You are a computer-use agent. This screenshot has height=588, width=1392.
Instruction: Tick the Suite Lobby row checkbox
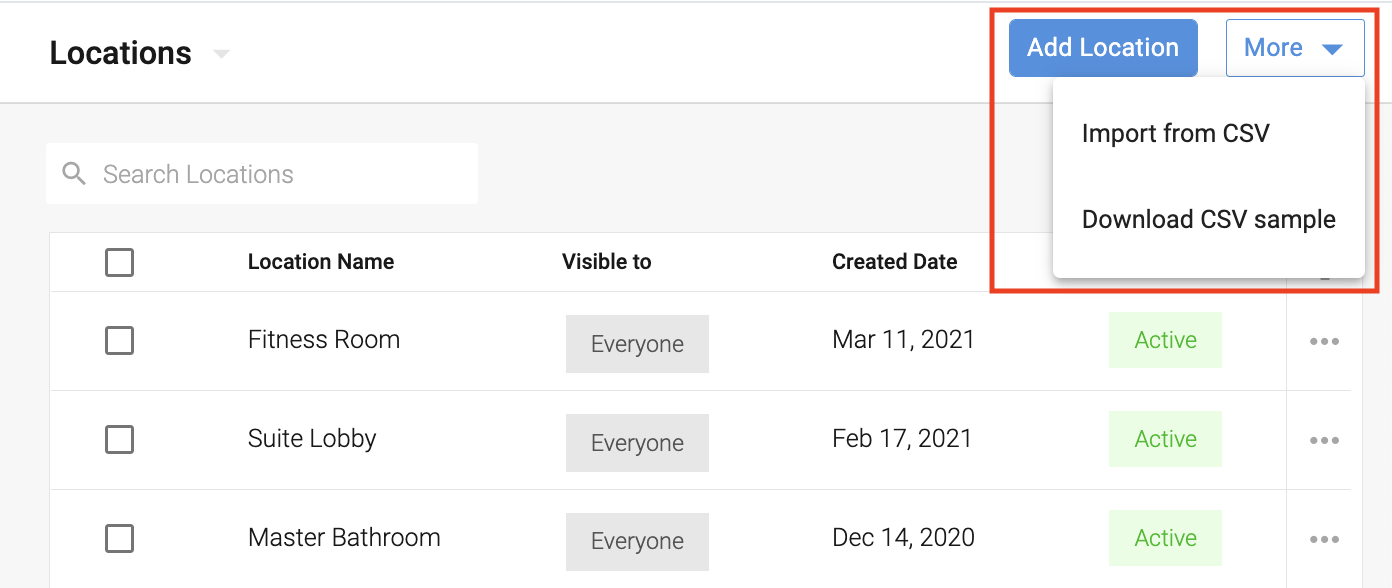click(x=119, y=439)
